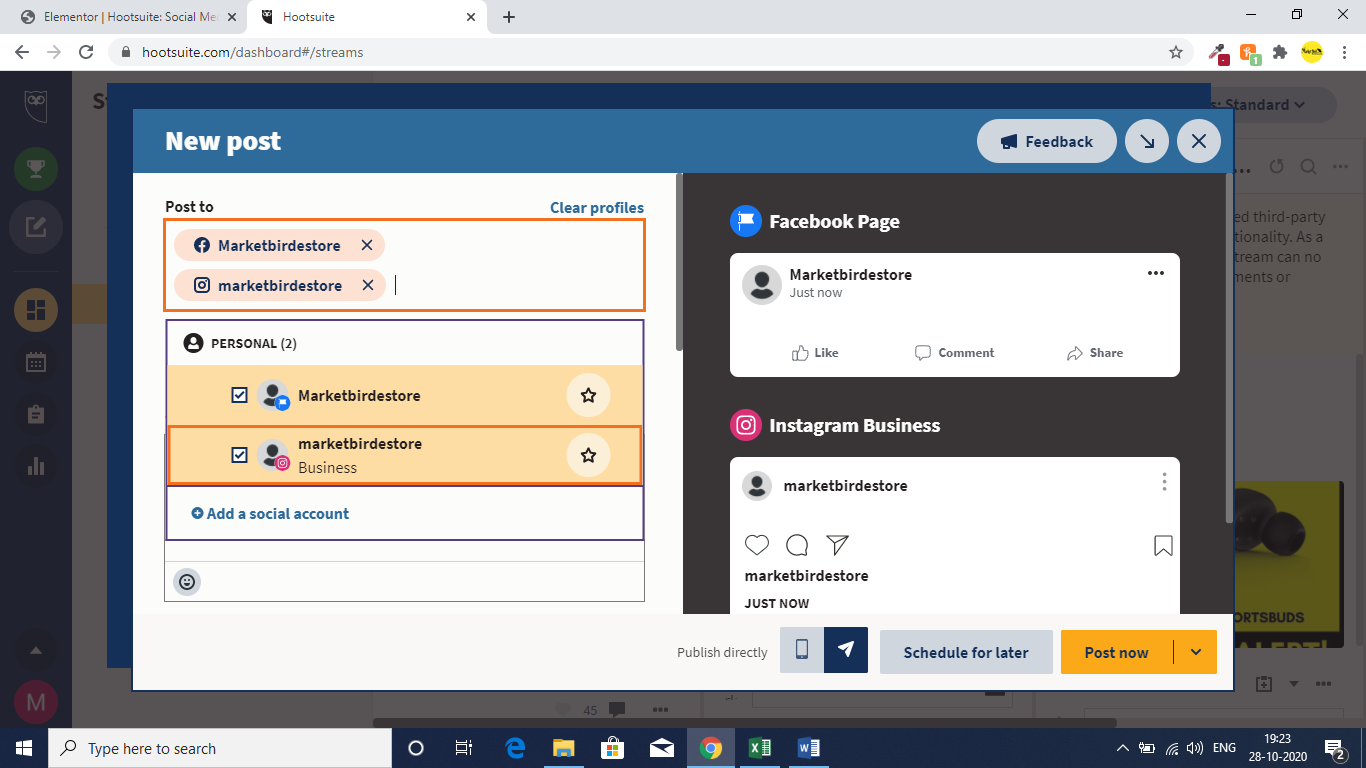Screen dimensions: 1366x768
Task: Open the Streams dashboard icon in sidebar
Action: pos(36,309)
